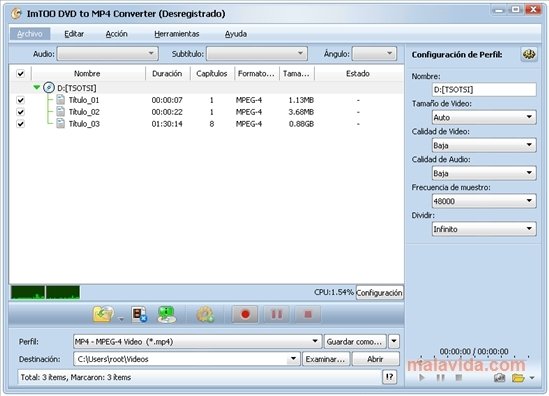549x396 pixels.
Task: Collapse the D:[TSOTSI] tree node
Action: pos(37,88)
